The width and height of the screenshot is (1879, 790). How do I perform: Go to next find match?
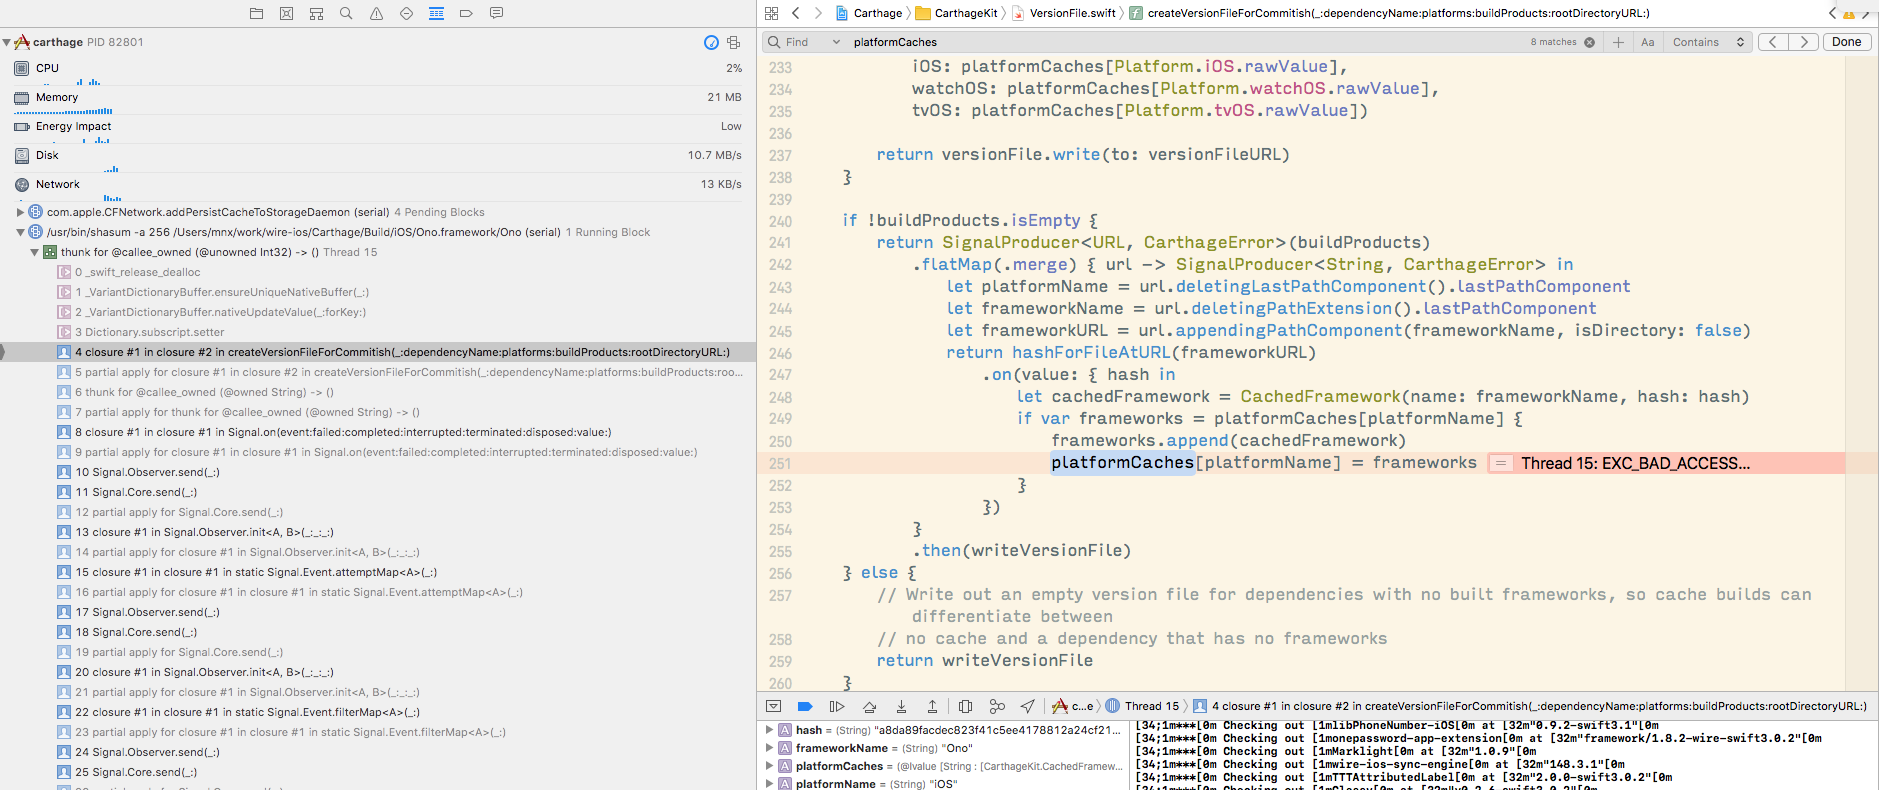(1804, 42)
